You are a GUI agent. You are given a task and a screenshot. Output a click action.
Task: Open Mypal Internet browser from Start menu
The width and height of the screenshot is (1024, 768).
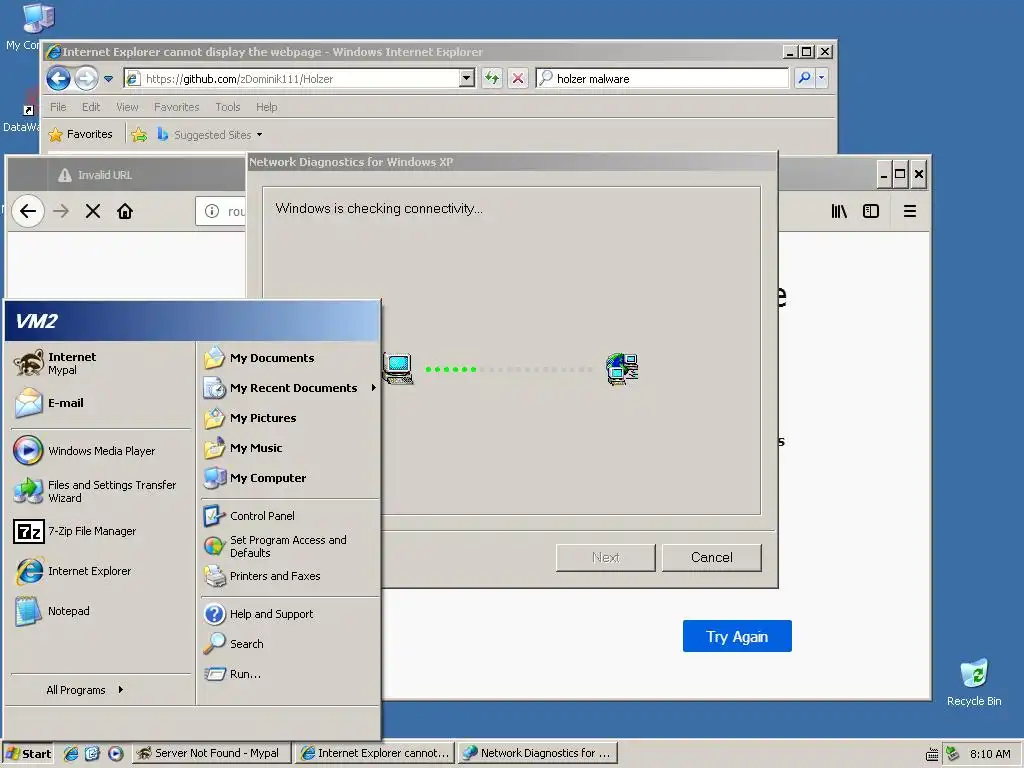(x=101, y=363)
